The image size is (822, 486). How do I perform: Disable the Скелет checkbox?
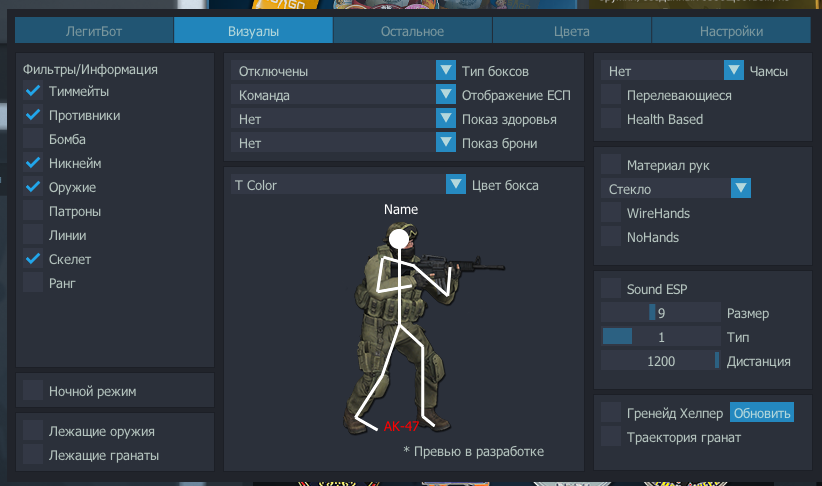(x=33, y=259)
